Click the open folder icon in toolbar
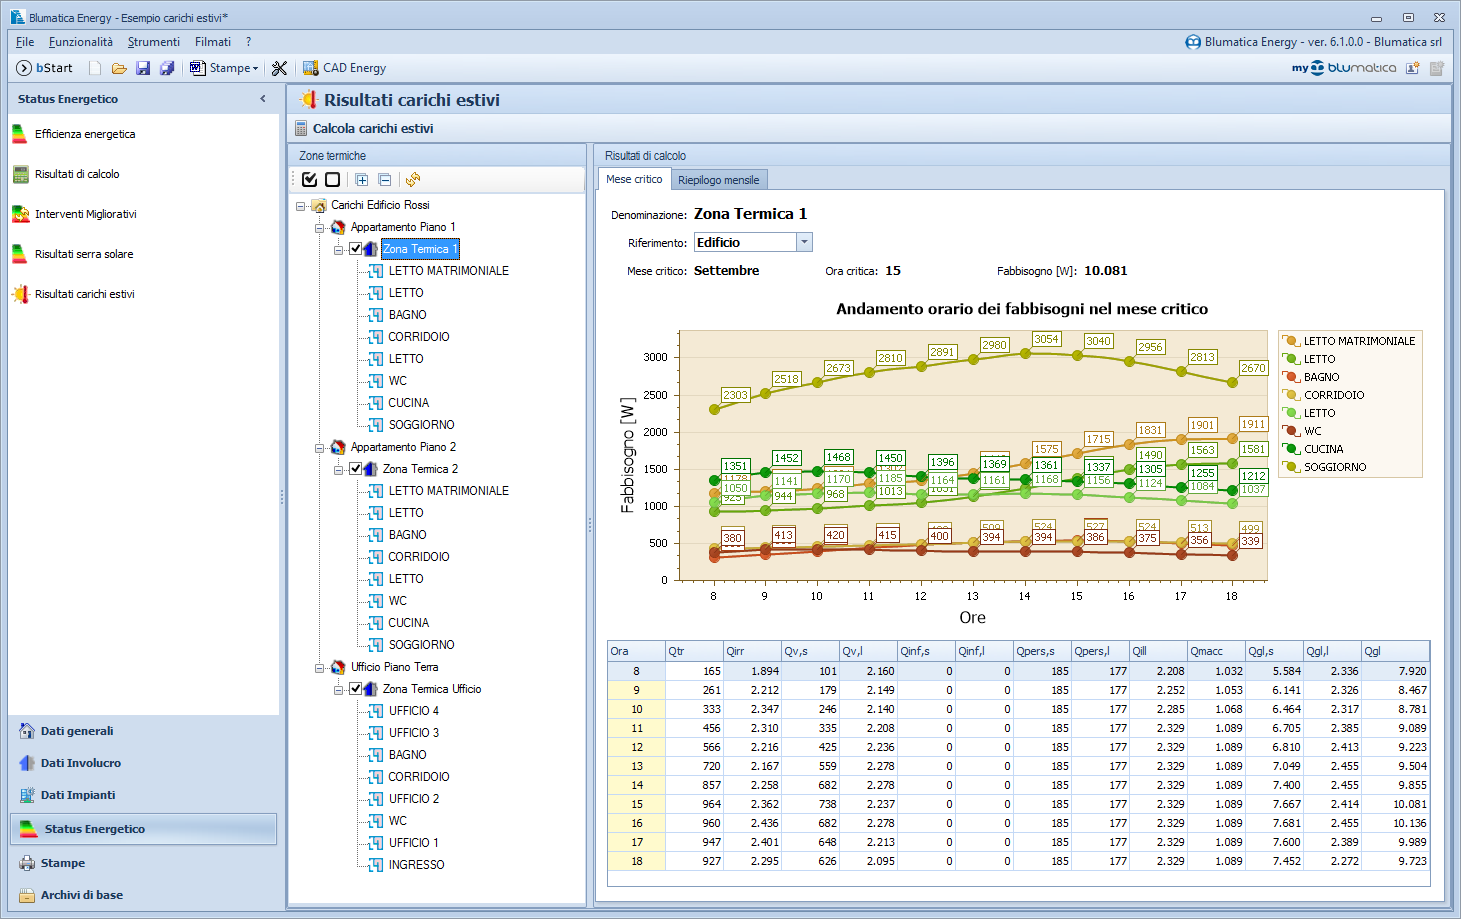This screenshot has width=1461, height=919. [119, 68]
